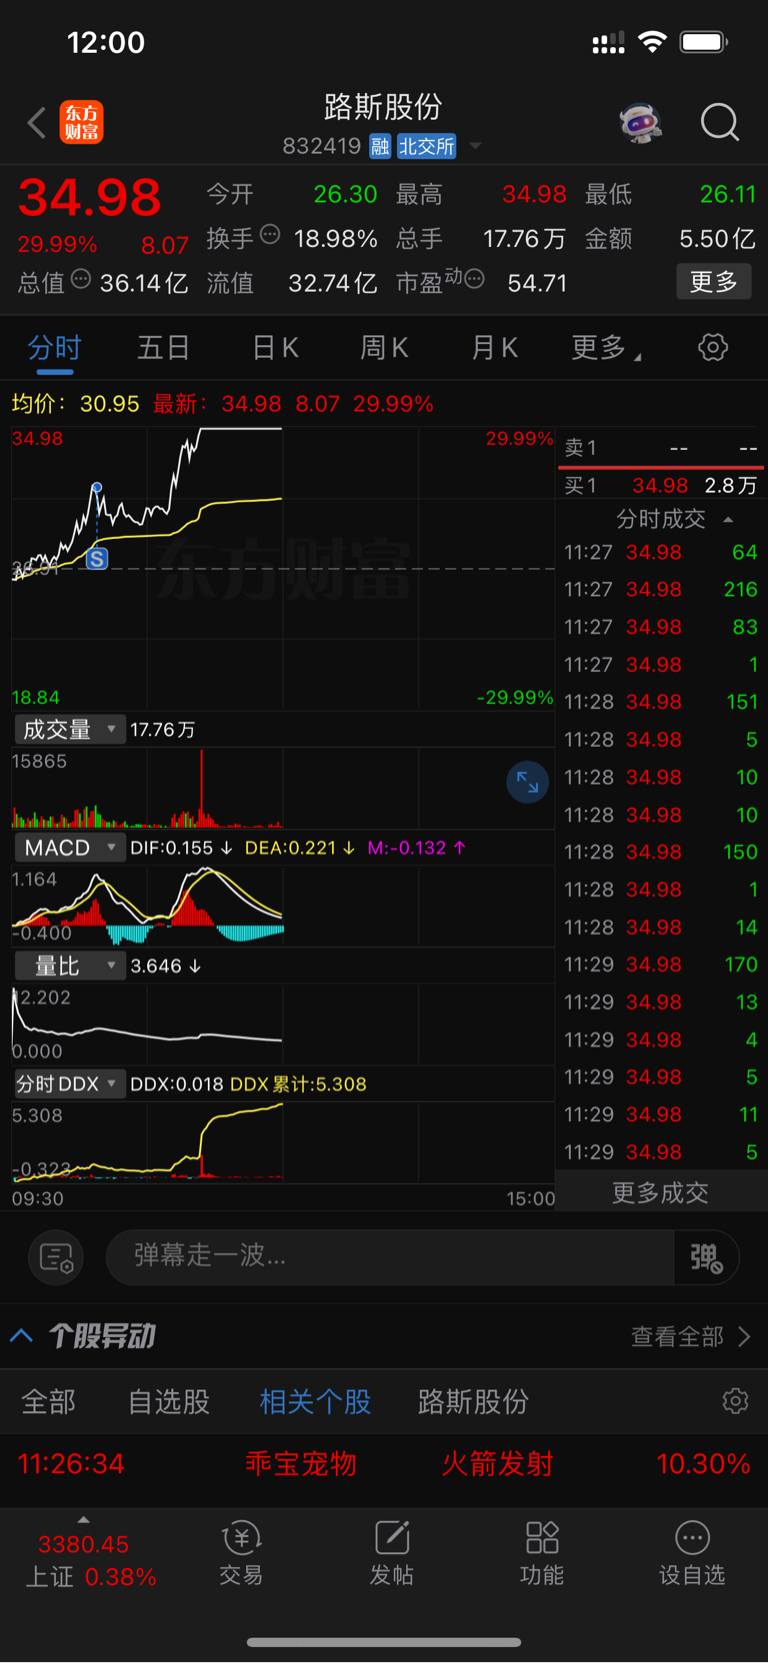This screenshot has height=1663, width=768.
Task: Tap the 买1 34.98 order row
Action: pos(661,486)
